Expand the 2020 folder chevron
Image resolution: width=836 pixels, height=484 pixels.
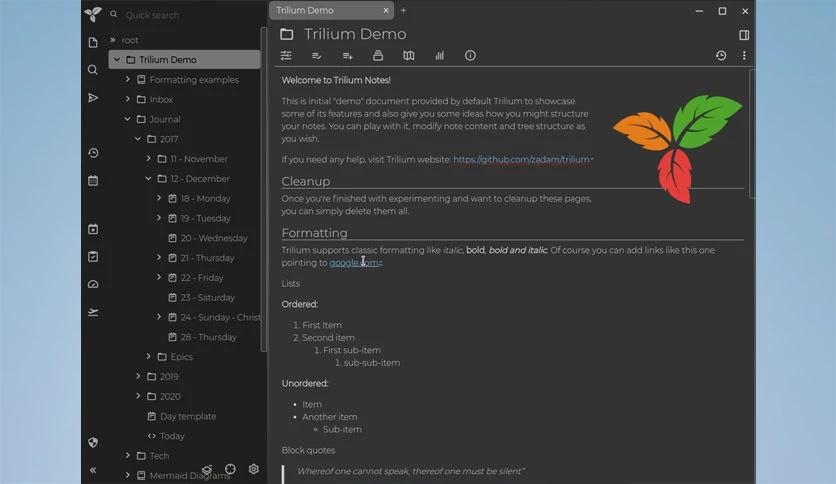[x=138, y=396]
